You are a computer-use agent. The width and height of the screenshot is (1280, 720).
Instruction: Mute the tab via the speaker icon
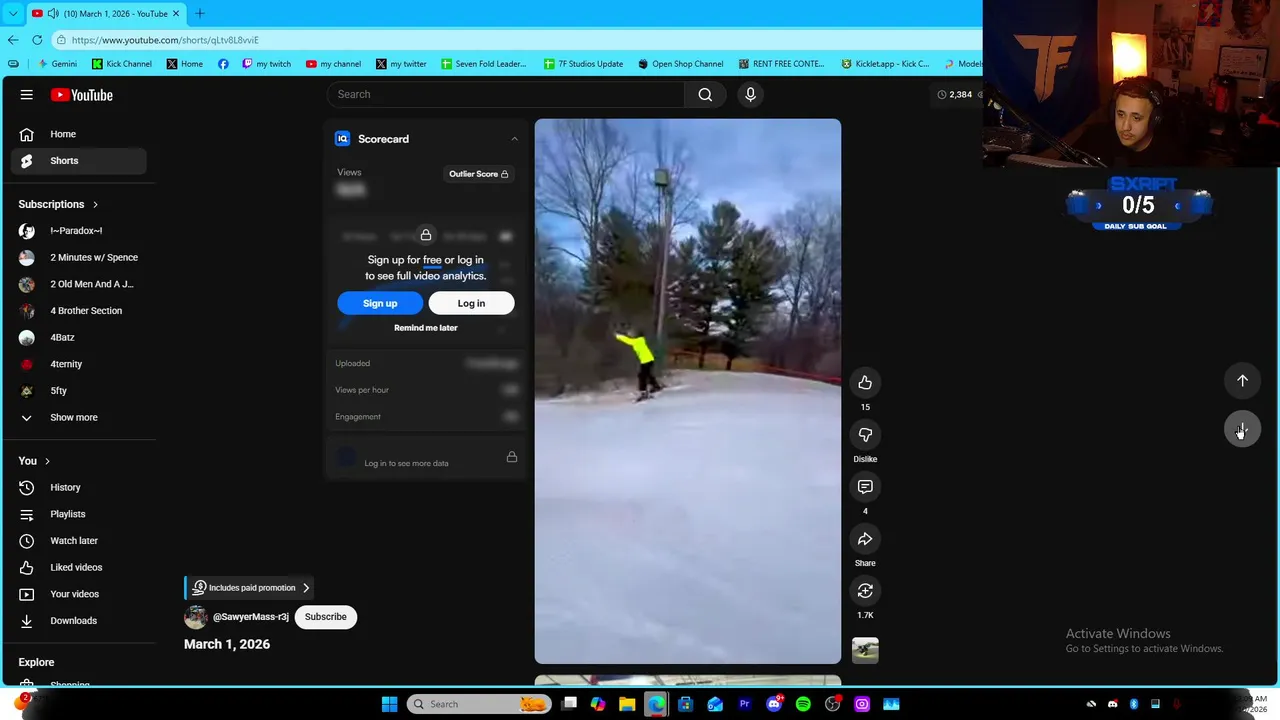pyautogui.click(x=52, y=14)
